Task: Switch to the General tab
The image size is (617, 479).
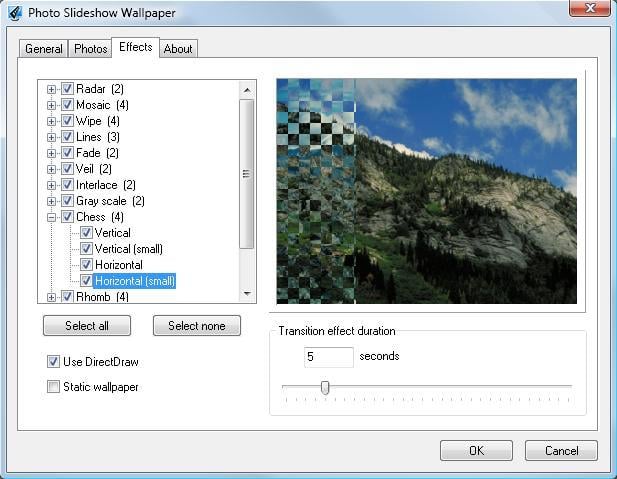Action: 44,49
